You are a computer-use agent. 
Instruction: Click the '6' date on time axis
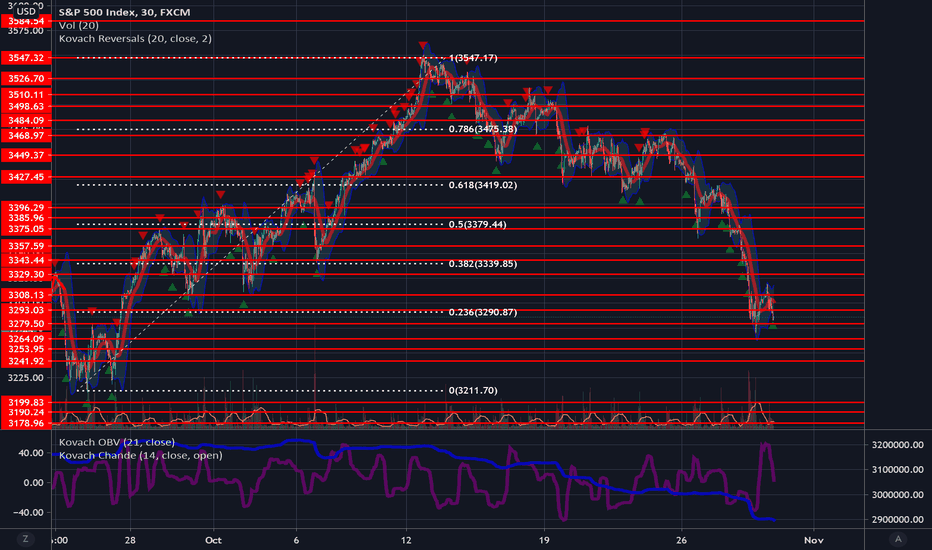click(x=296, y=540)
